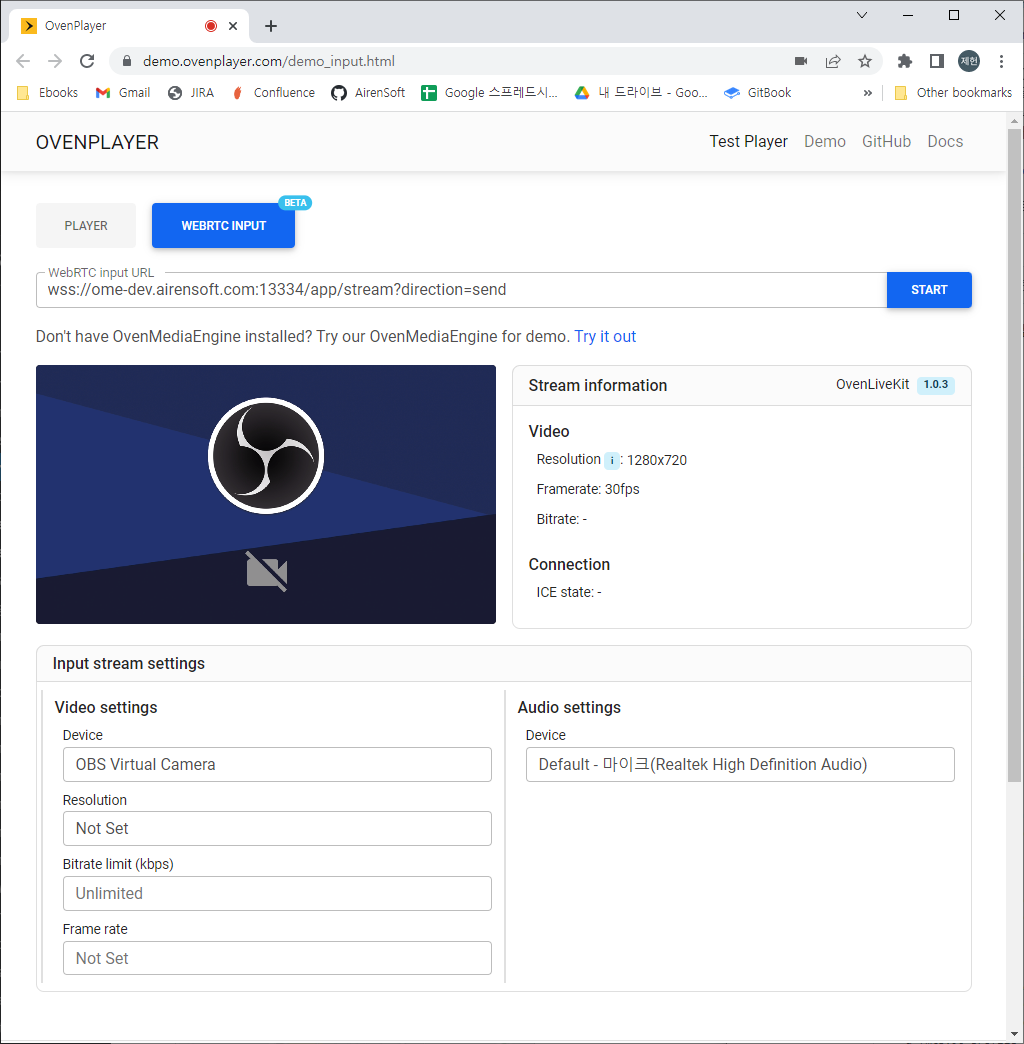Screen dimensions: 1024x1044
Task: Click the info icon next to Resolution
Action: click(611, 460)
